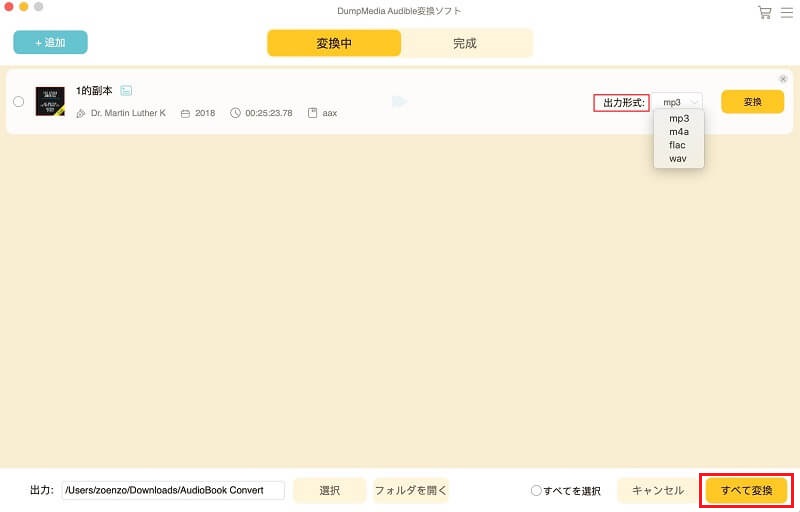Choose m4a from the format list

point(679,132)
